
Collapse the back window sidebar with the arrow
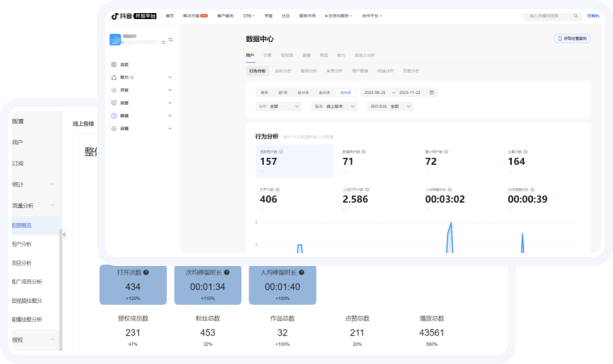click(x=64, y=235)
